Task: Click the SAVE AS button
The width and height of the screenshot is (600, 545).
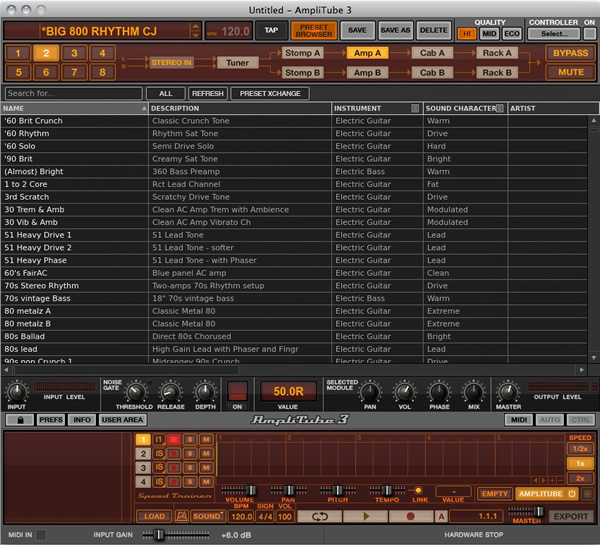Action: [x=395, y=30]
